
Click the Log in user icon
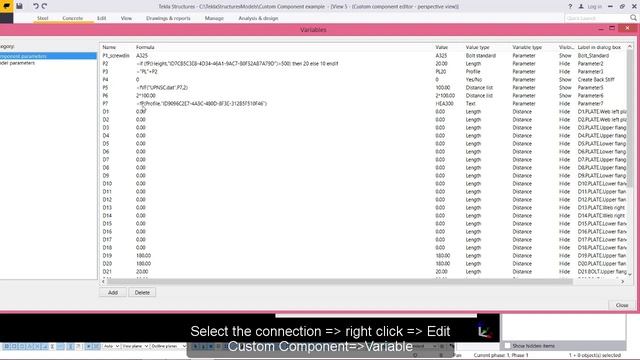(x=581, y=7)
